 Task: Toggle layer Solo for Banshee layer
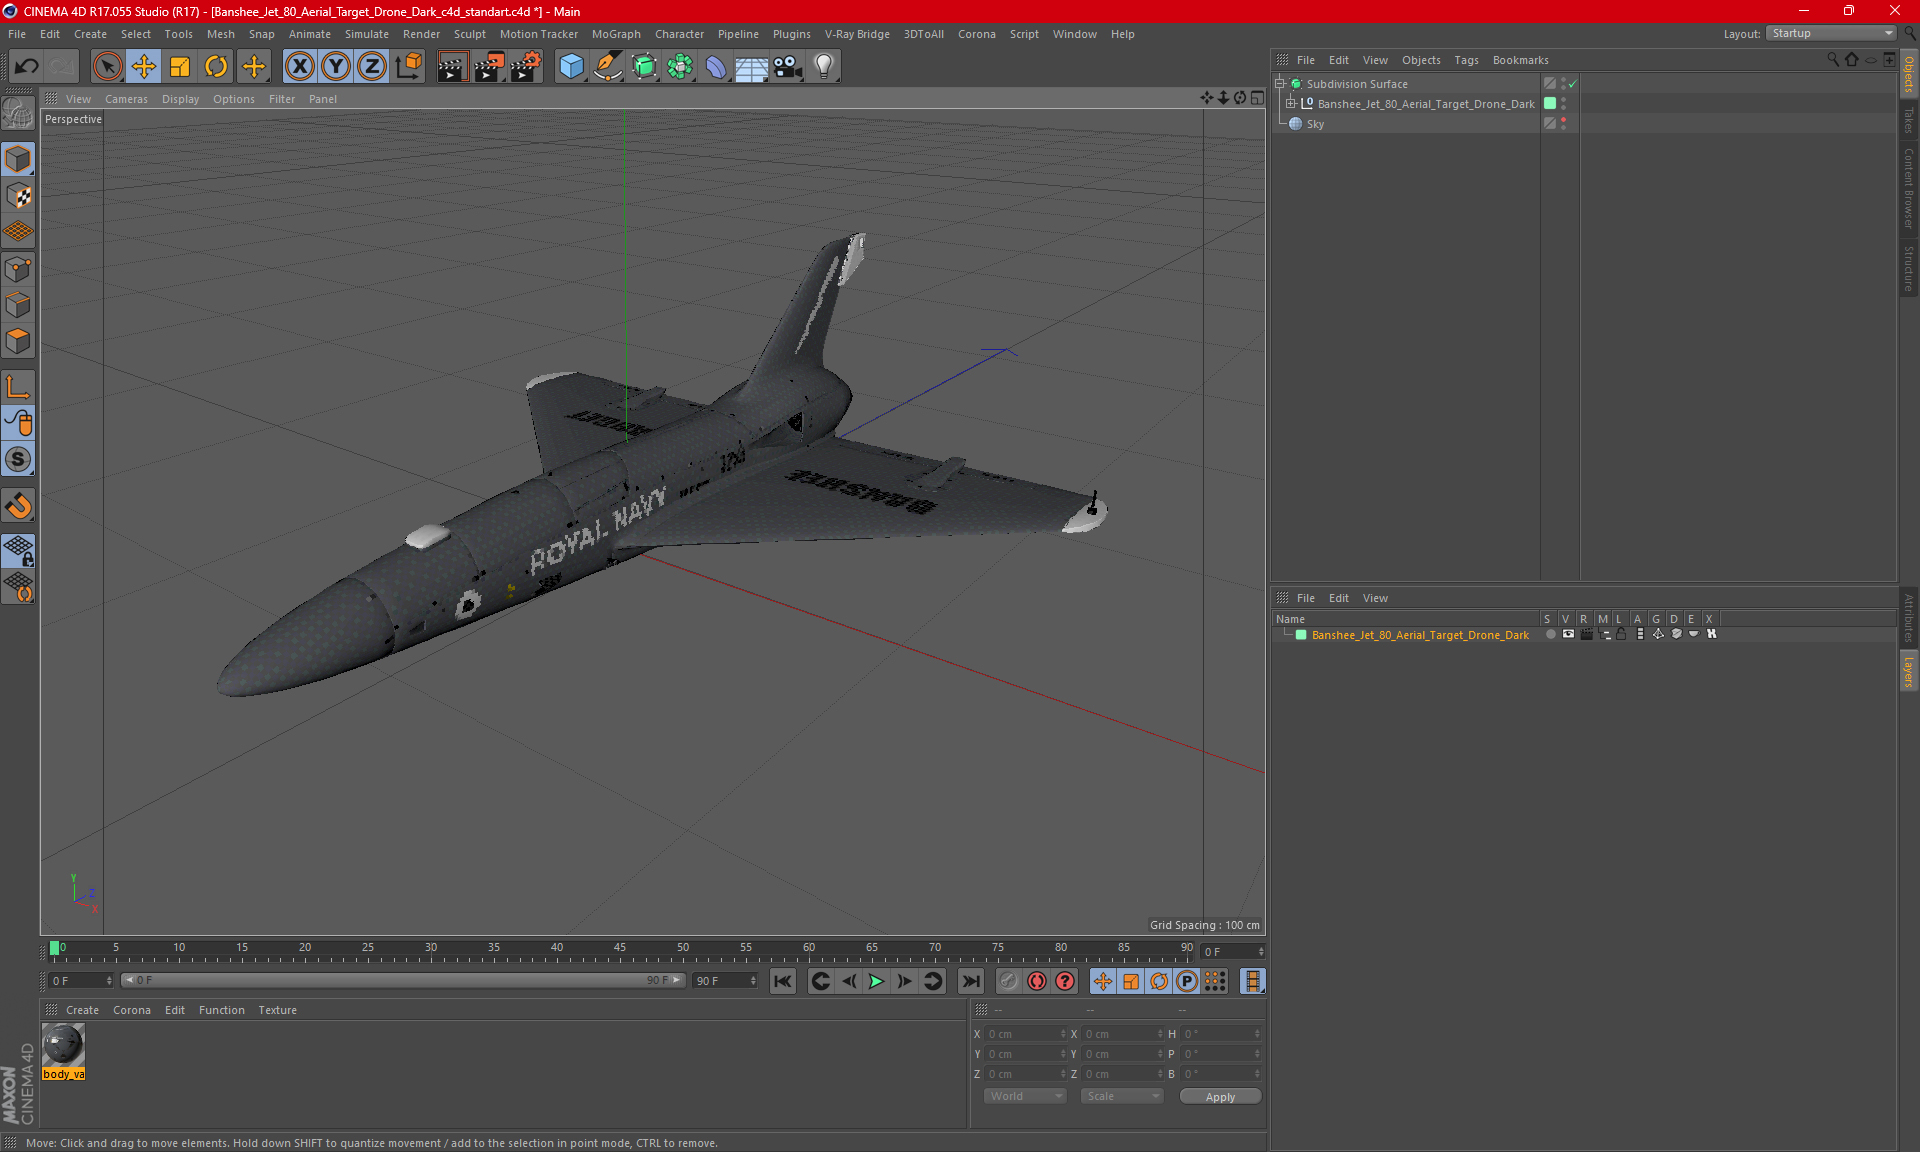click(1550, 634)
